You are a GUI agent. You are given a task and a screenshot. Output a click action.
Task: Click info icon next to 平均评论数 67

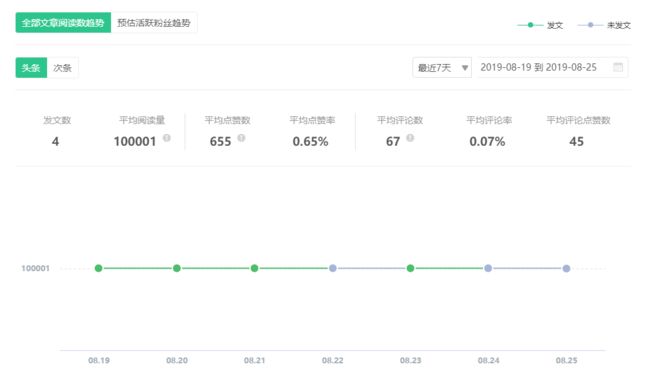pyautogui.click(x=410, y=138)
